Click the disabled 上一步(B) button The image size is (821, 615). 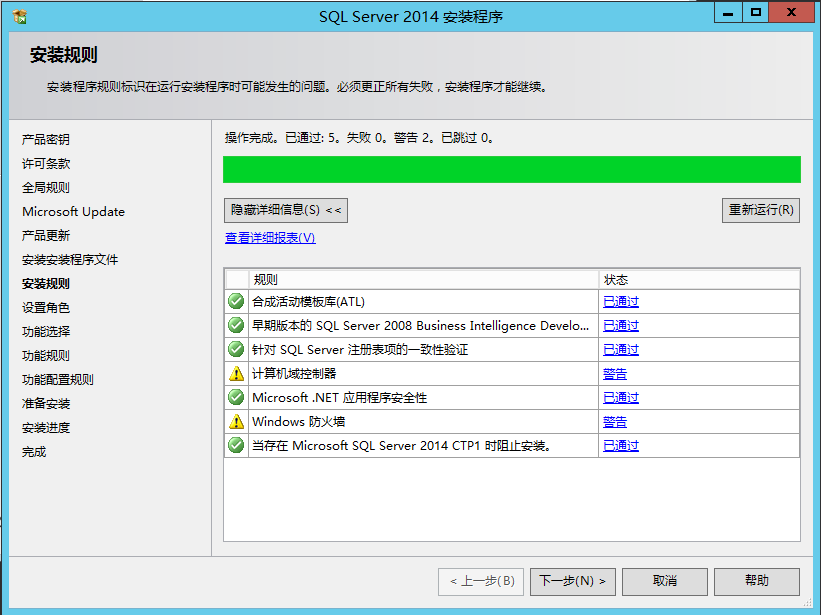click(x=481, y=582)
